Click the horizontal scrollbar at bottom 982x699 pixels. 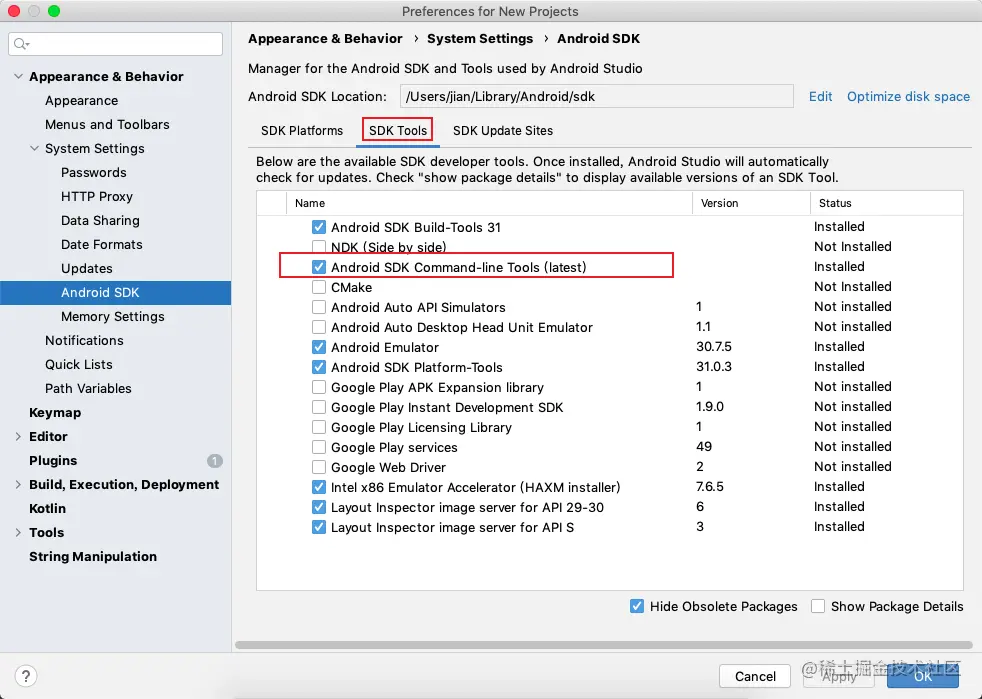click(x=604, y=645)
